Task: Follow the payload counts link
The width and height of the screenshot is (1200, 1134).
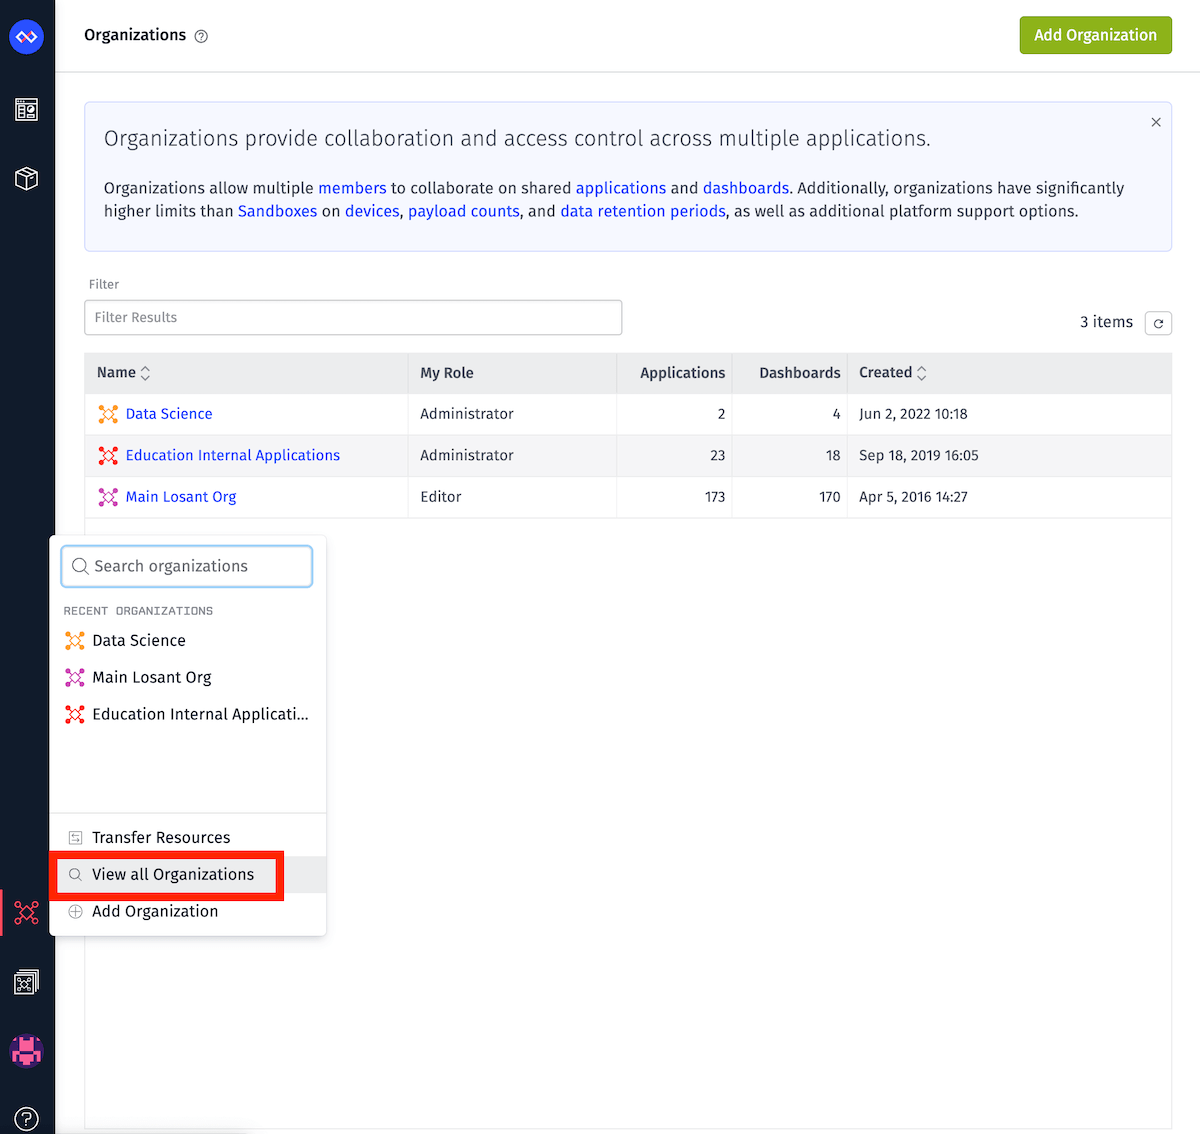Action: click(464, 211)
